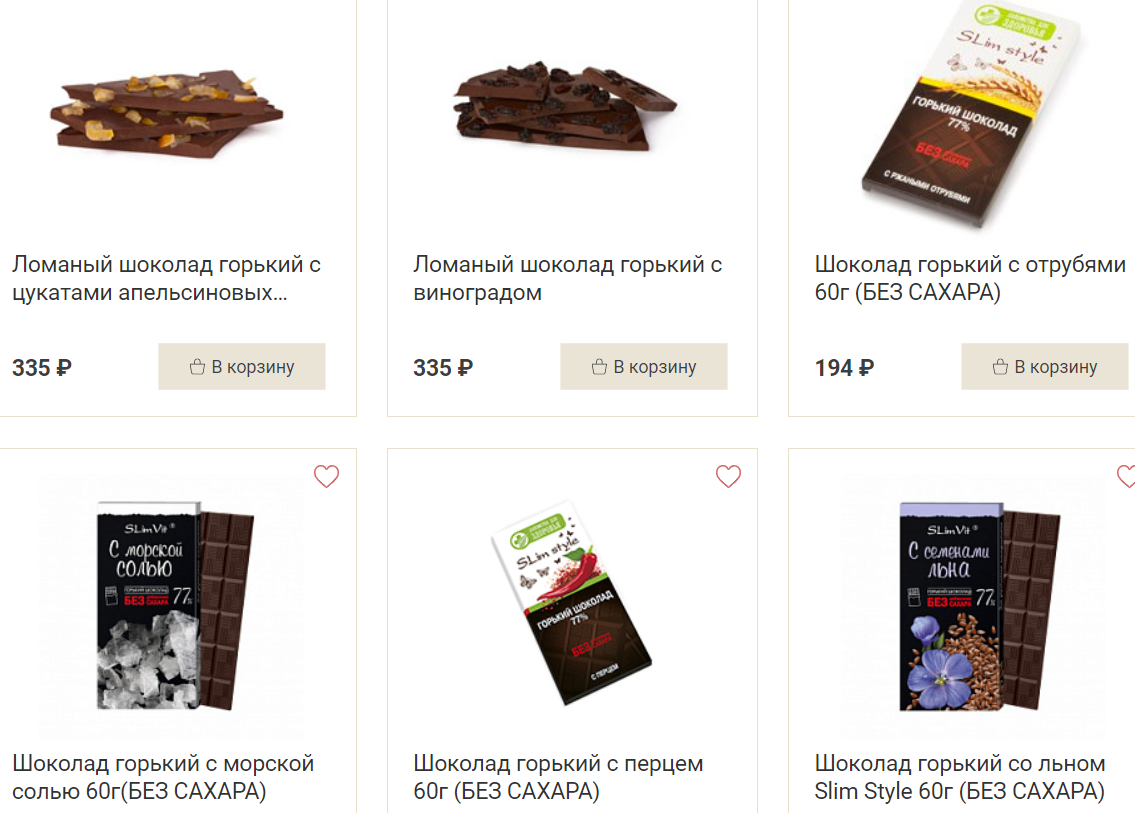1135x813 pixels.
Task: Open 'Ломаный шоколад горький с виноградом' title
Action: point(568,278)
